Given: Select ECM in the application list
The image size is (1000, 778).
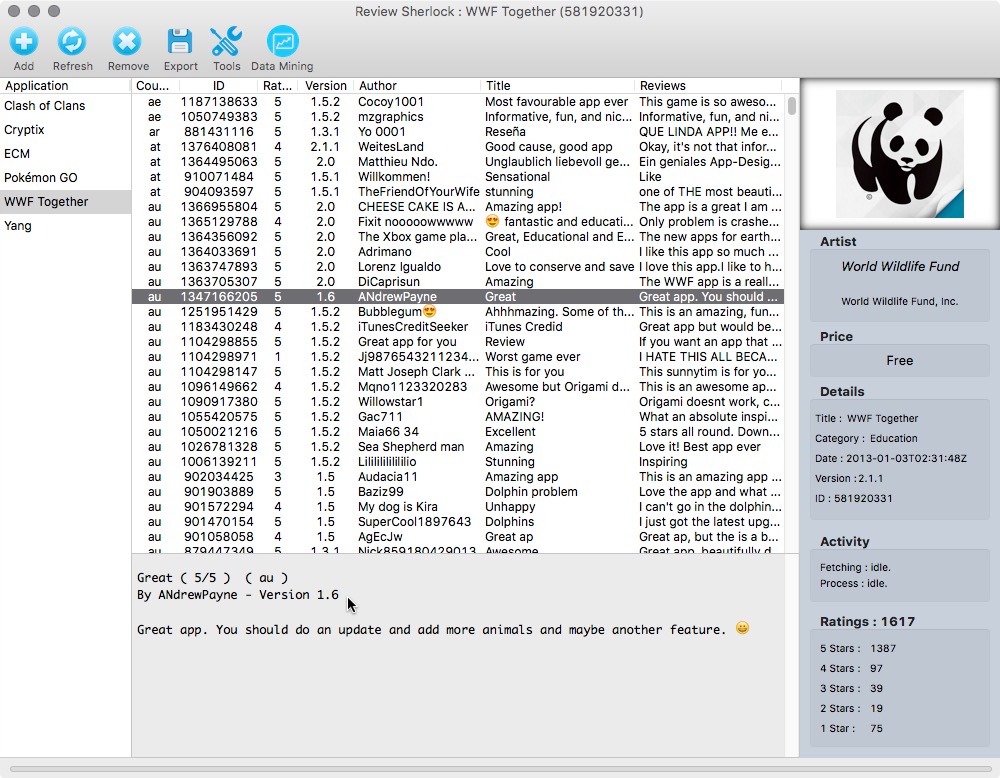Looking at the screenshot, I should [x=65, y=154].
